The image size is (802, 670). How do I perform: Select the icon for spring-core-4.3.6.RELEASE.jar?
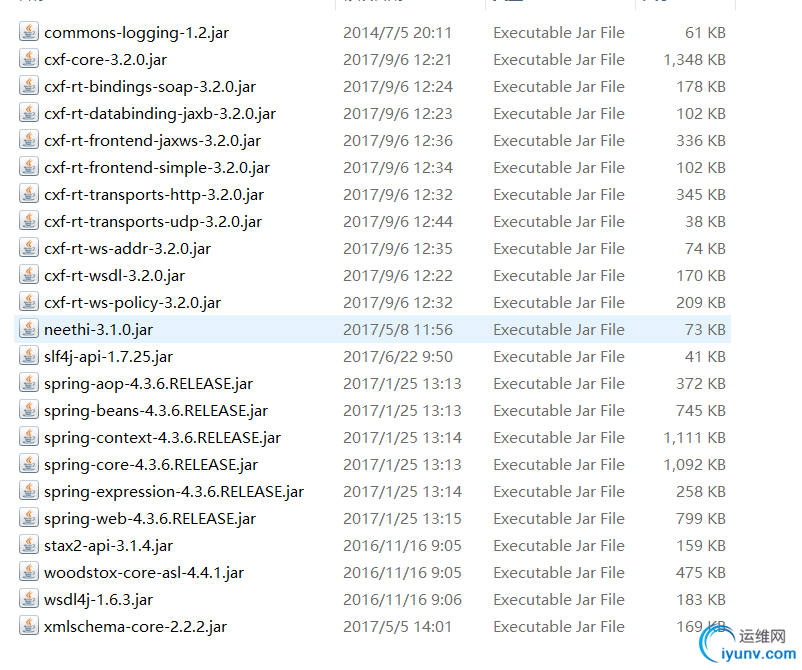click(29, 464)
